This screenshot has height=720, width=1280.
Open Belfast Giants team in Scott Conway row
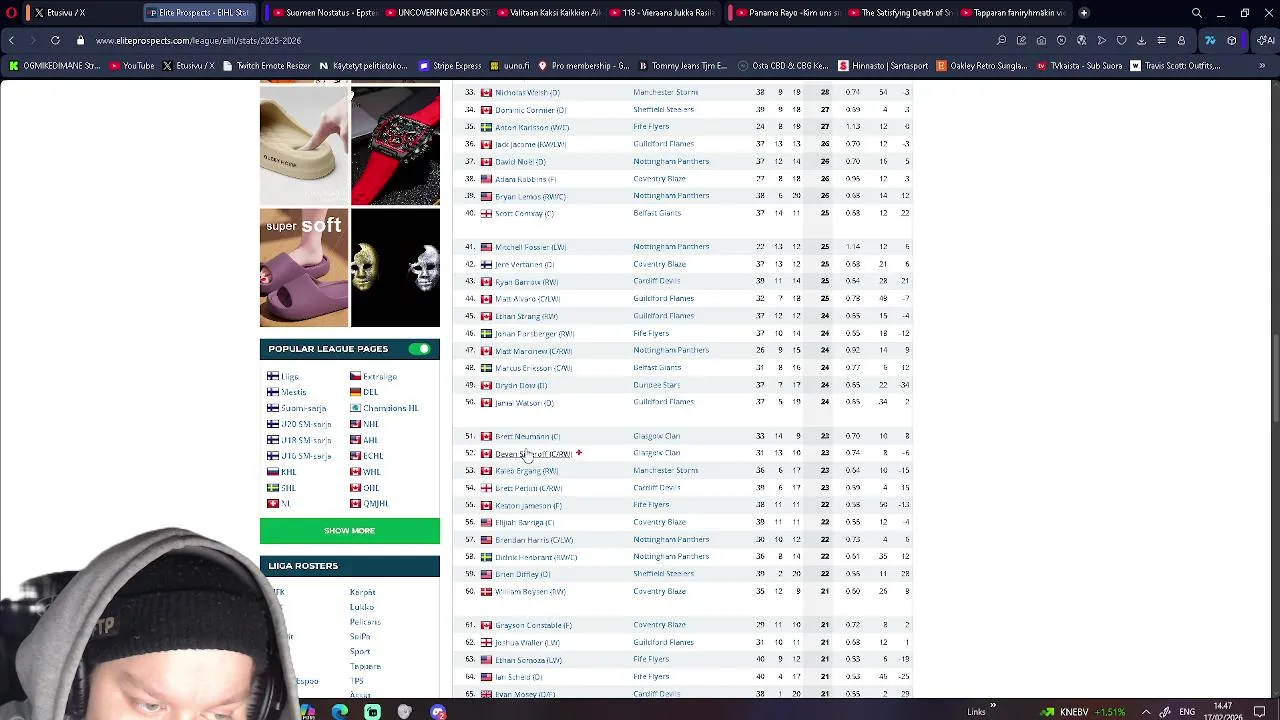(x=657, y=213)
